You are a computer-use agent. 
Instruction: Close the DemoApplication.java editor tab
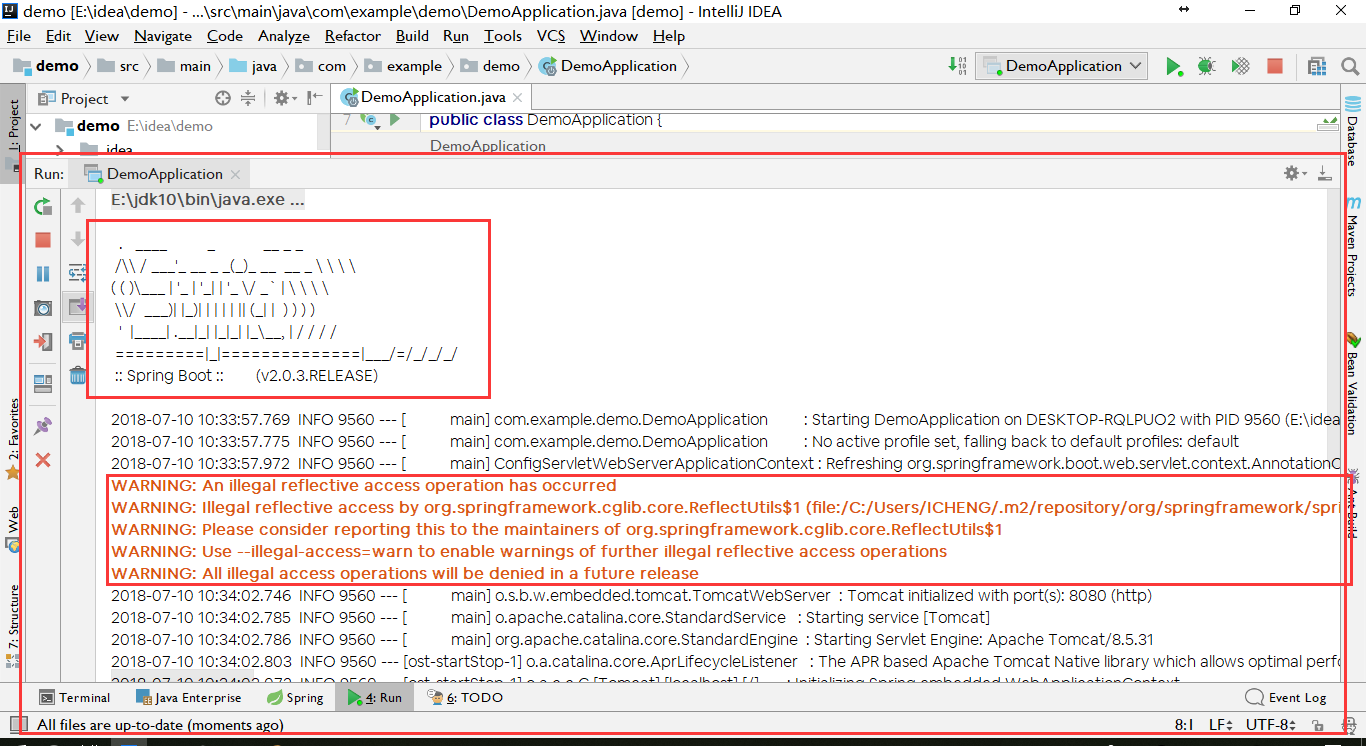517,98
